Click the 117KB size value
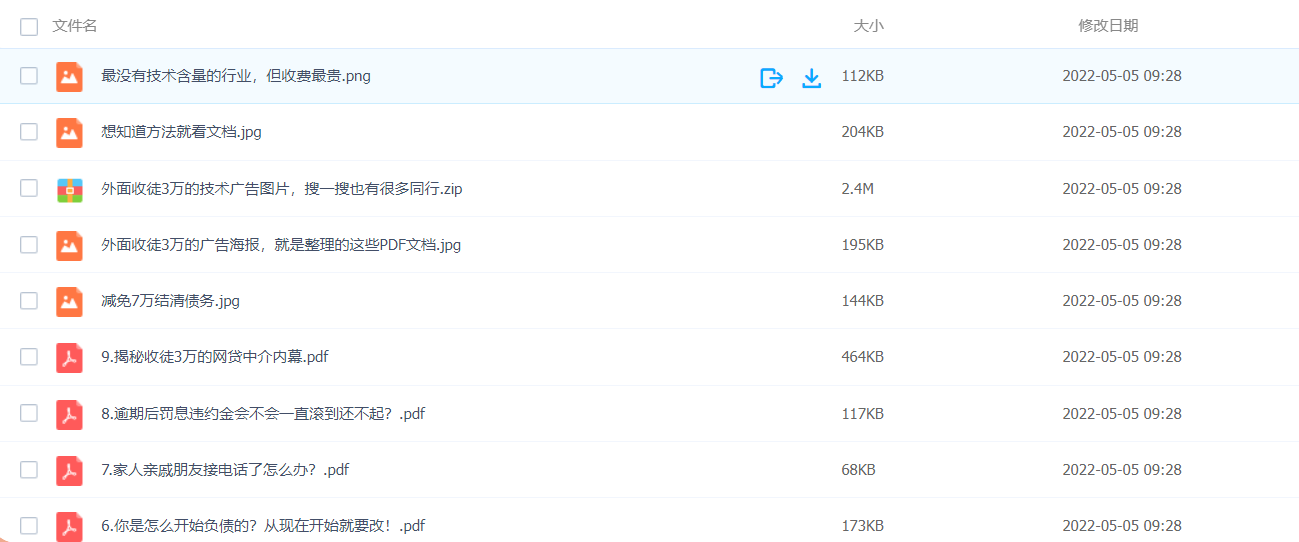This screenshot has width=1299, height=542. [862, 414]
